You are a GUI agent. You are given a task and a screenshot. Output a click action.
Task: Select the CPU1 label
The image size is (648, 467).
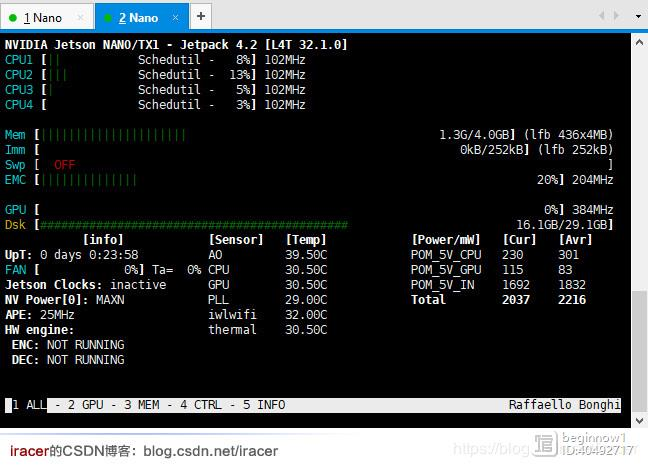(19, 60)
